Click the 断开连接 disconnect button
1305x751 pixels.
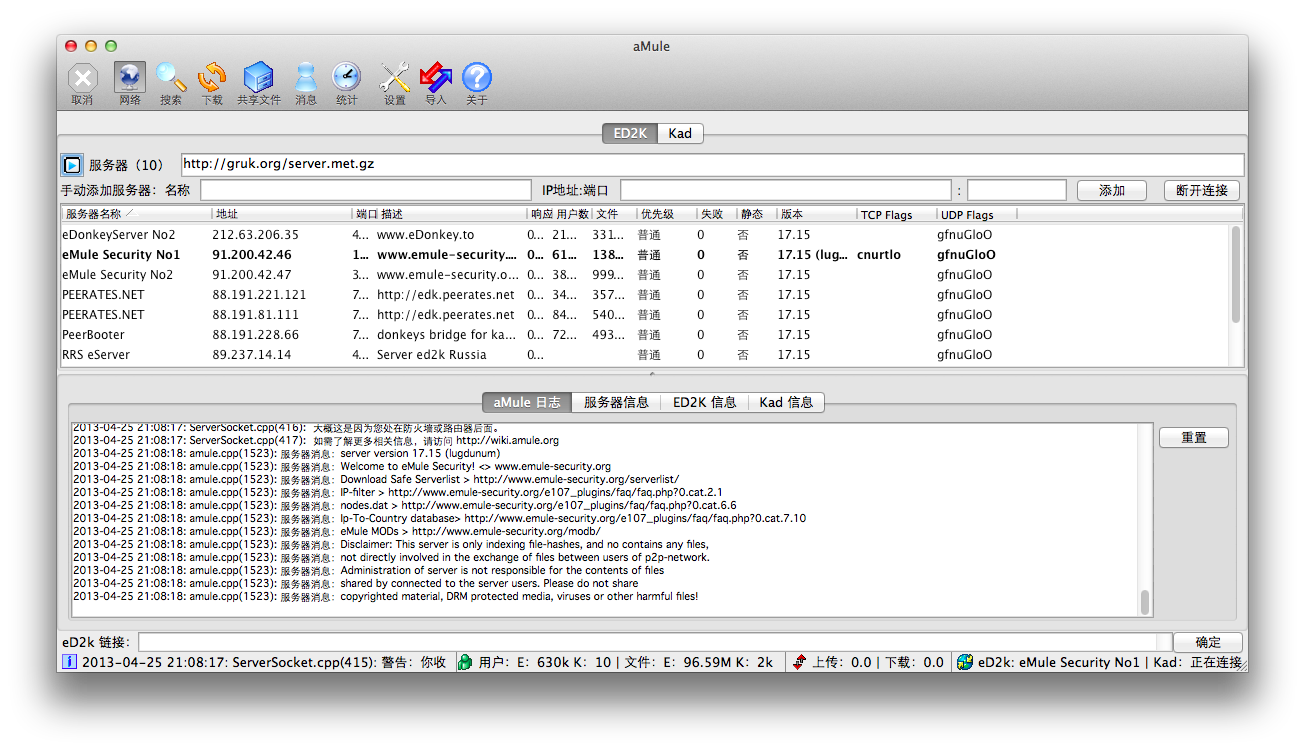1202,190
